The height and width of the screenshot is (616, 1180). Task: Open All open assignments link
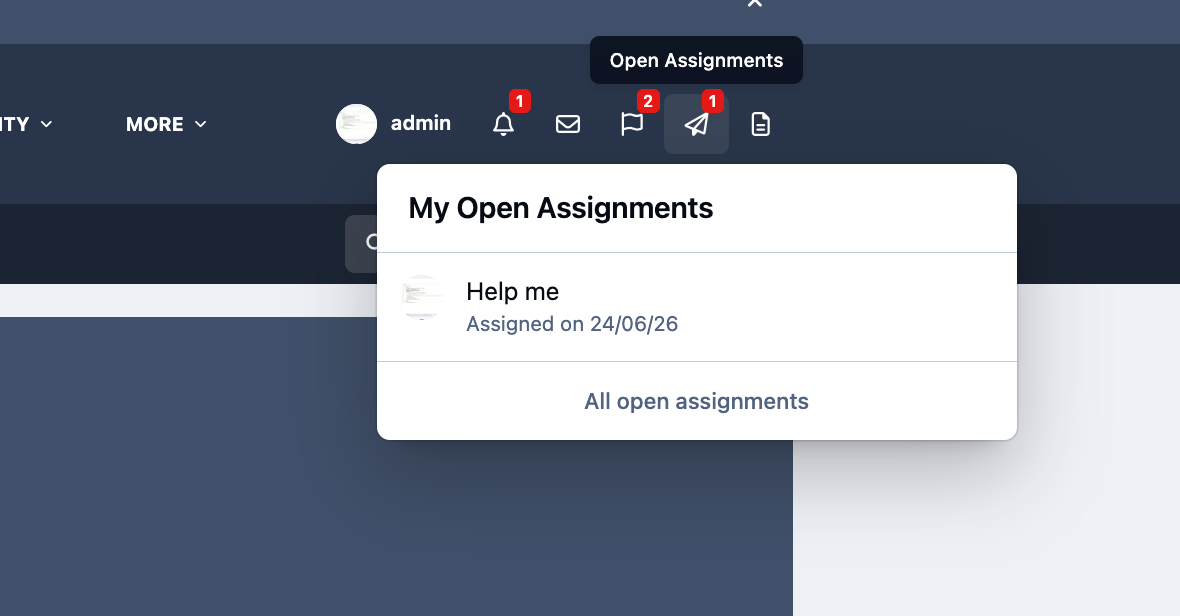click(697, 401)
